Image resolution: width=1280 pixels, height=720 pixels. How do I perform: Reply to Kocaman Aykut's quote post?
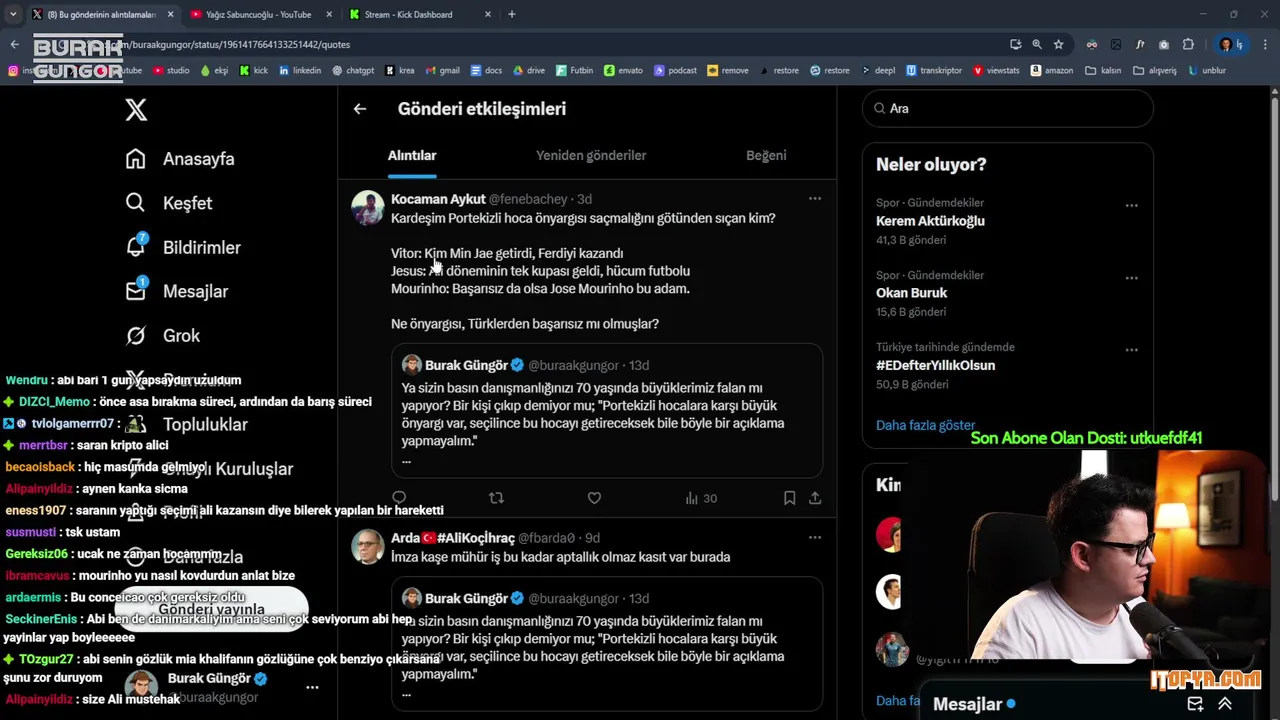click(x=399, y=498)
